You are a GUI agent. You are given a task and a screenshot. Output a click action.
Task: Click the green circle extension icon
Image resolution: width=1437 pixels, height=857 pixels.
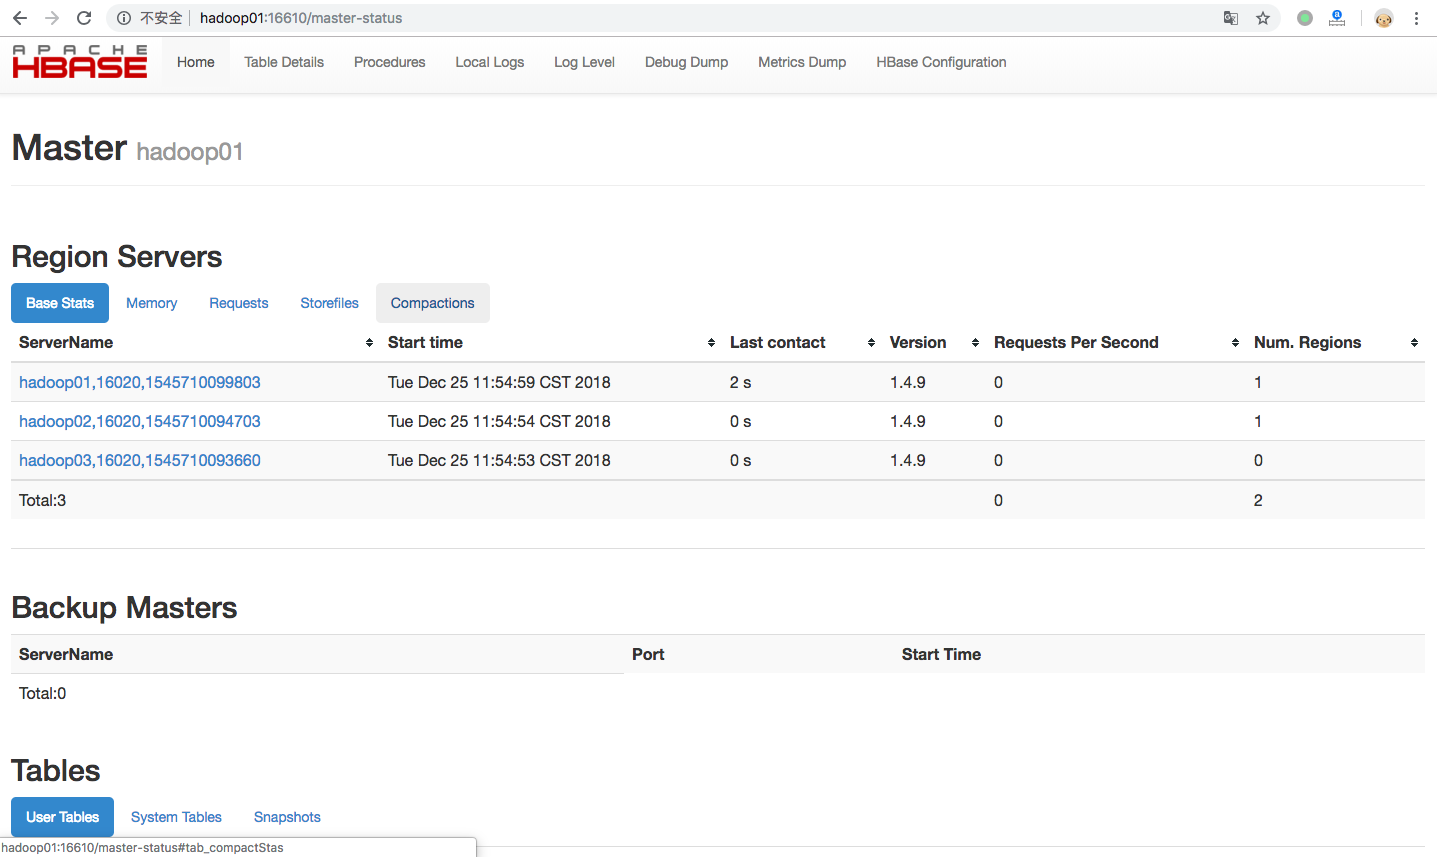pyautogui.click(x=1305, y=18)
